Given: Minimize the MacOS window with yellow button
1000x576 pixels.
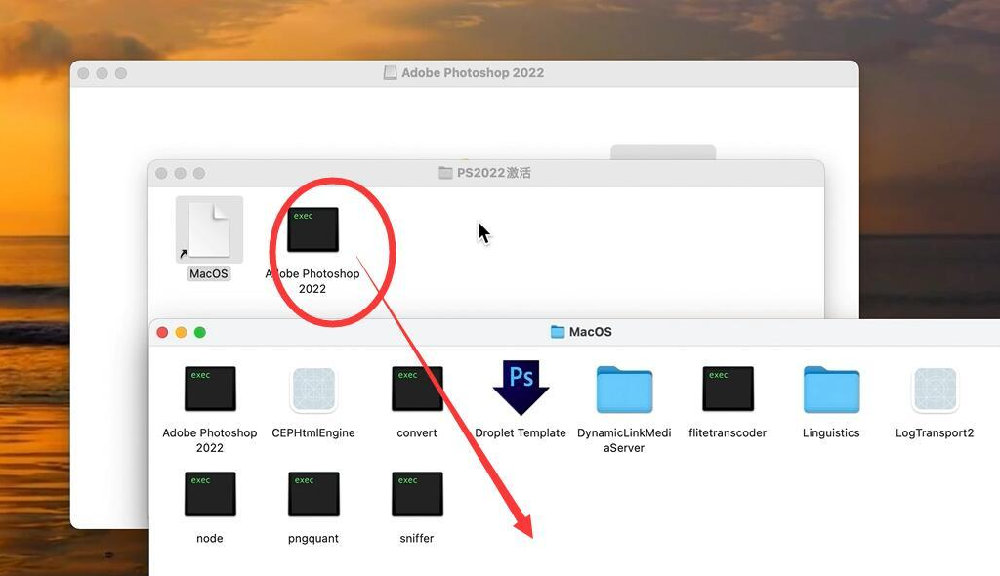Looking at the screenshot, I should point(181,332).
